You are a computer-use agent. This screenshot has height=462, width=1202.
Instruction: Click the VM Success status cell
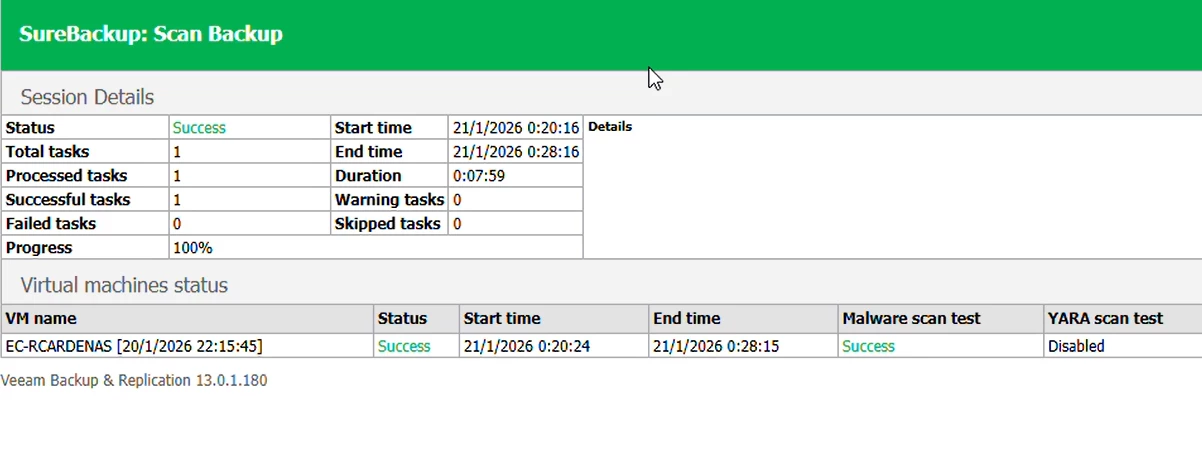[404, 346]
